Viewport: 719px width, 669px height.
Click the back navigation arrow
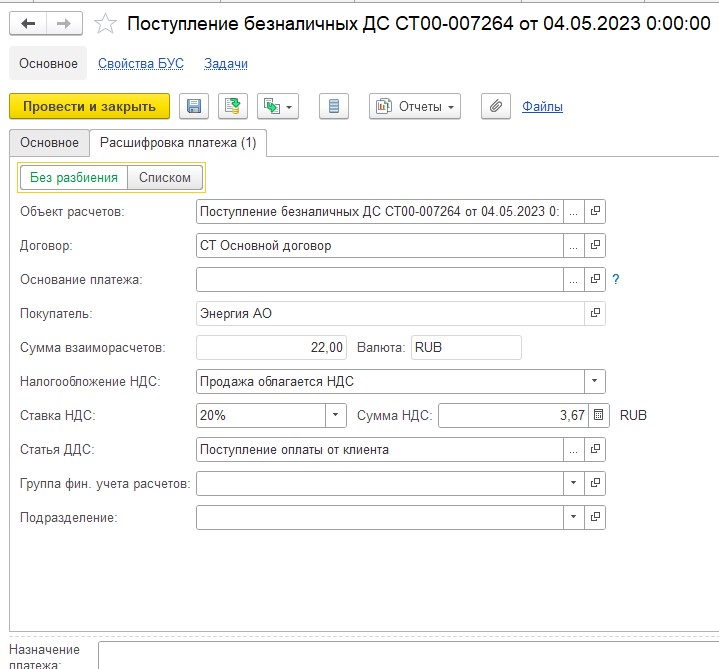27,23
